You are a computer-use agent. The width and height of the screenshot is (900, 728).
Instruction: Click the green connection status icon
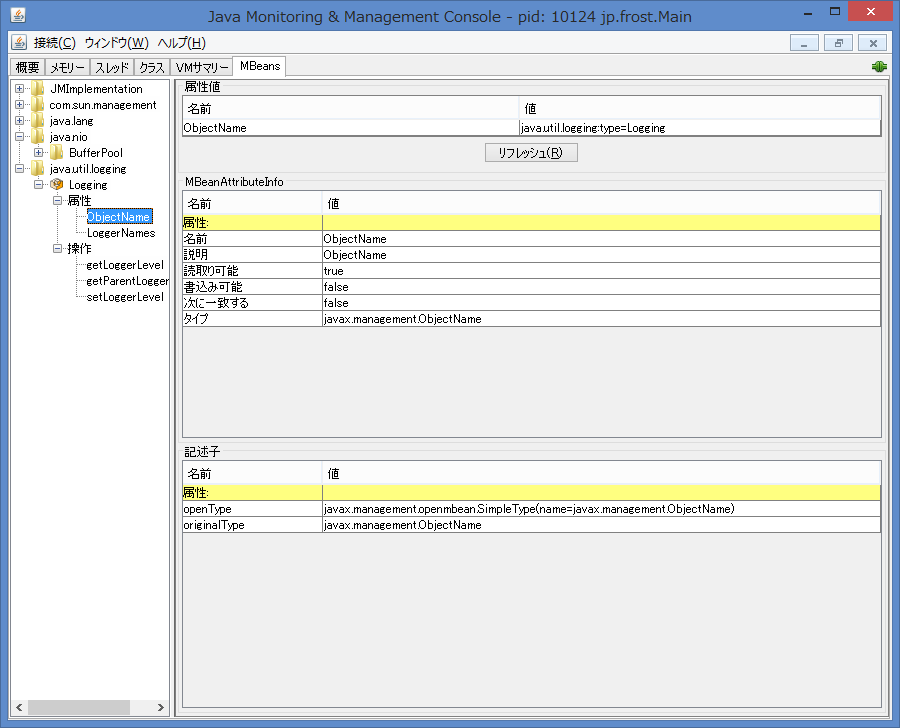pos(878,66)
